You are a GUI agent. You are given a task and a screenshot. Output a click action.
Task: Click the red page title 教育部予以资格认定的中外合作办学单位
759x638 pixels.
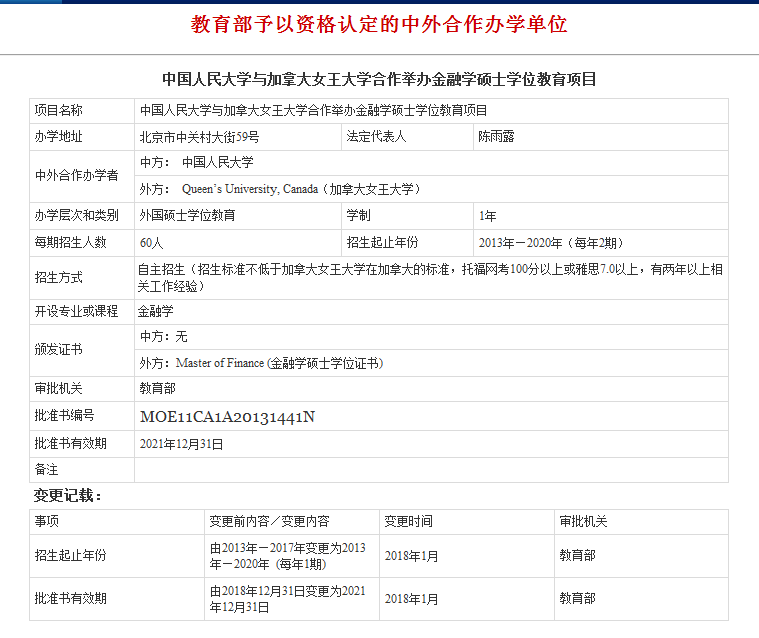tap(379, 24)
